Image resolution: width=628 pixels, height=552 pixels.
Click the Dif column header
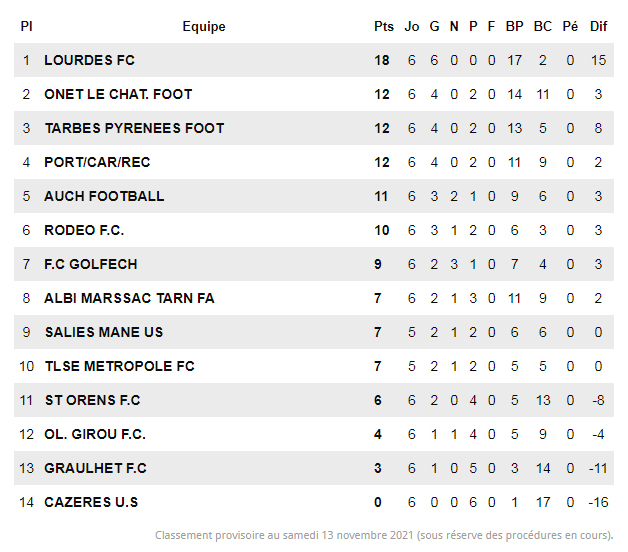(x=598, y=27)
